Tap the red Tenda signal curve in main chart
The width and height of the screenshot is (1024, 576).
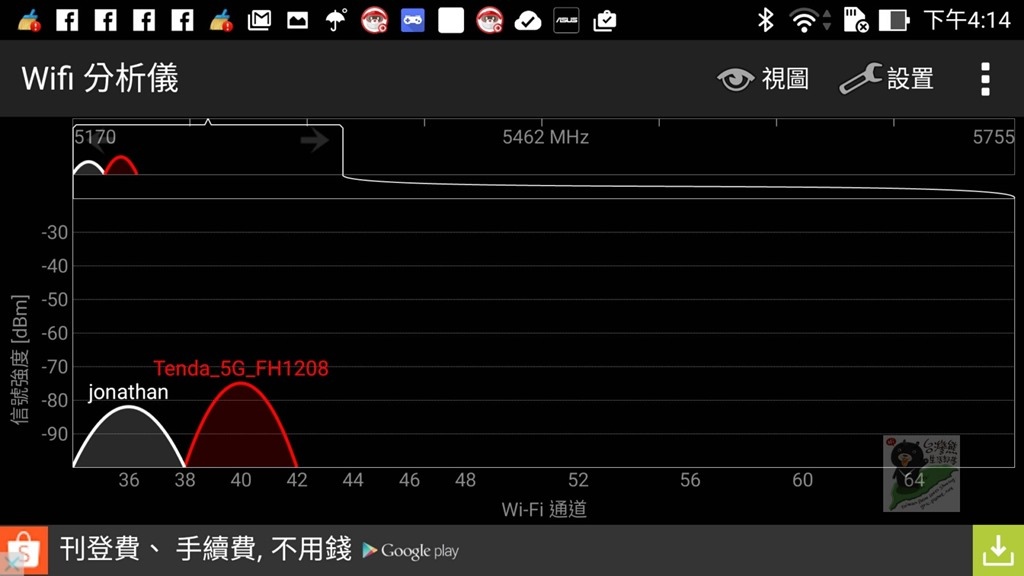[x=241, y=424]
